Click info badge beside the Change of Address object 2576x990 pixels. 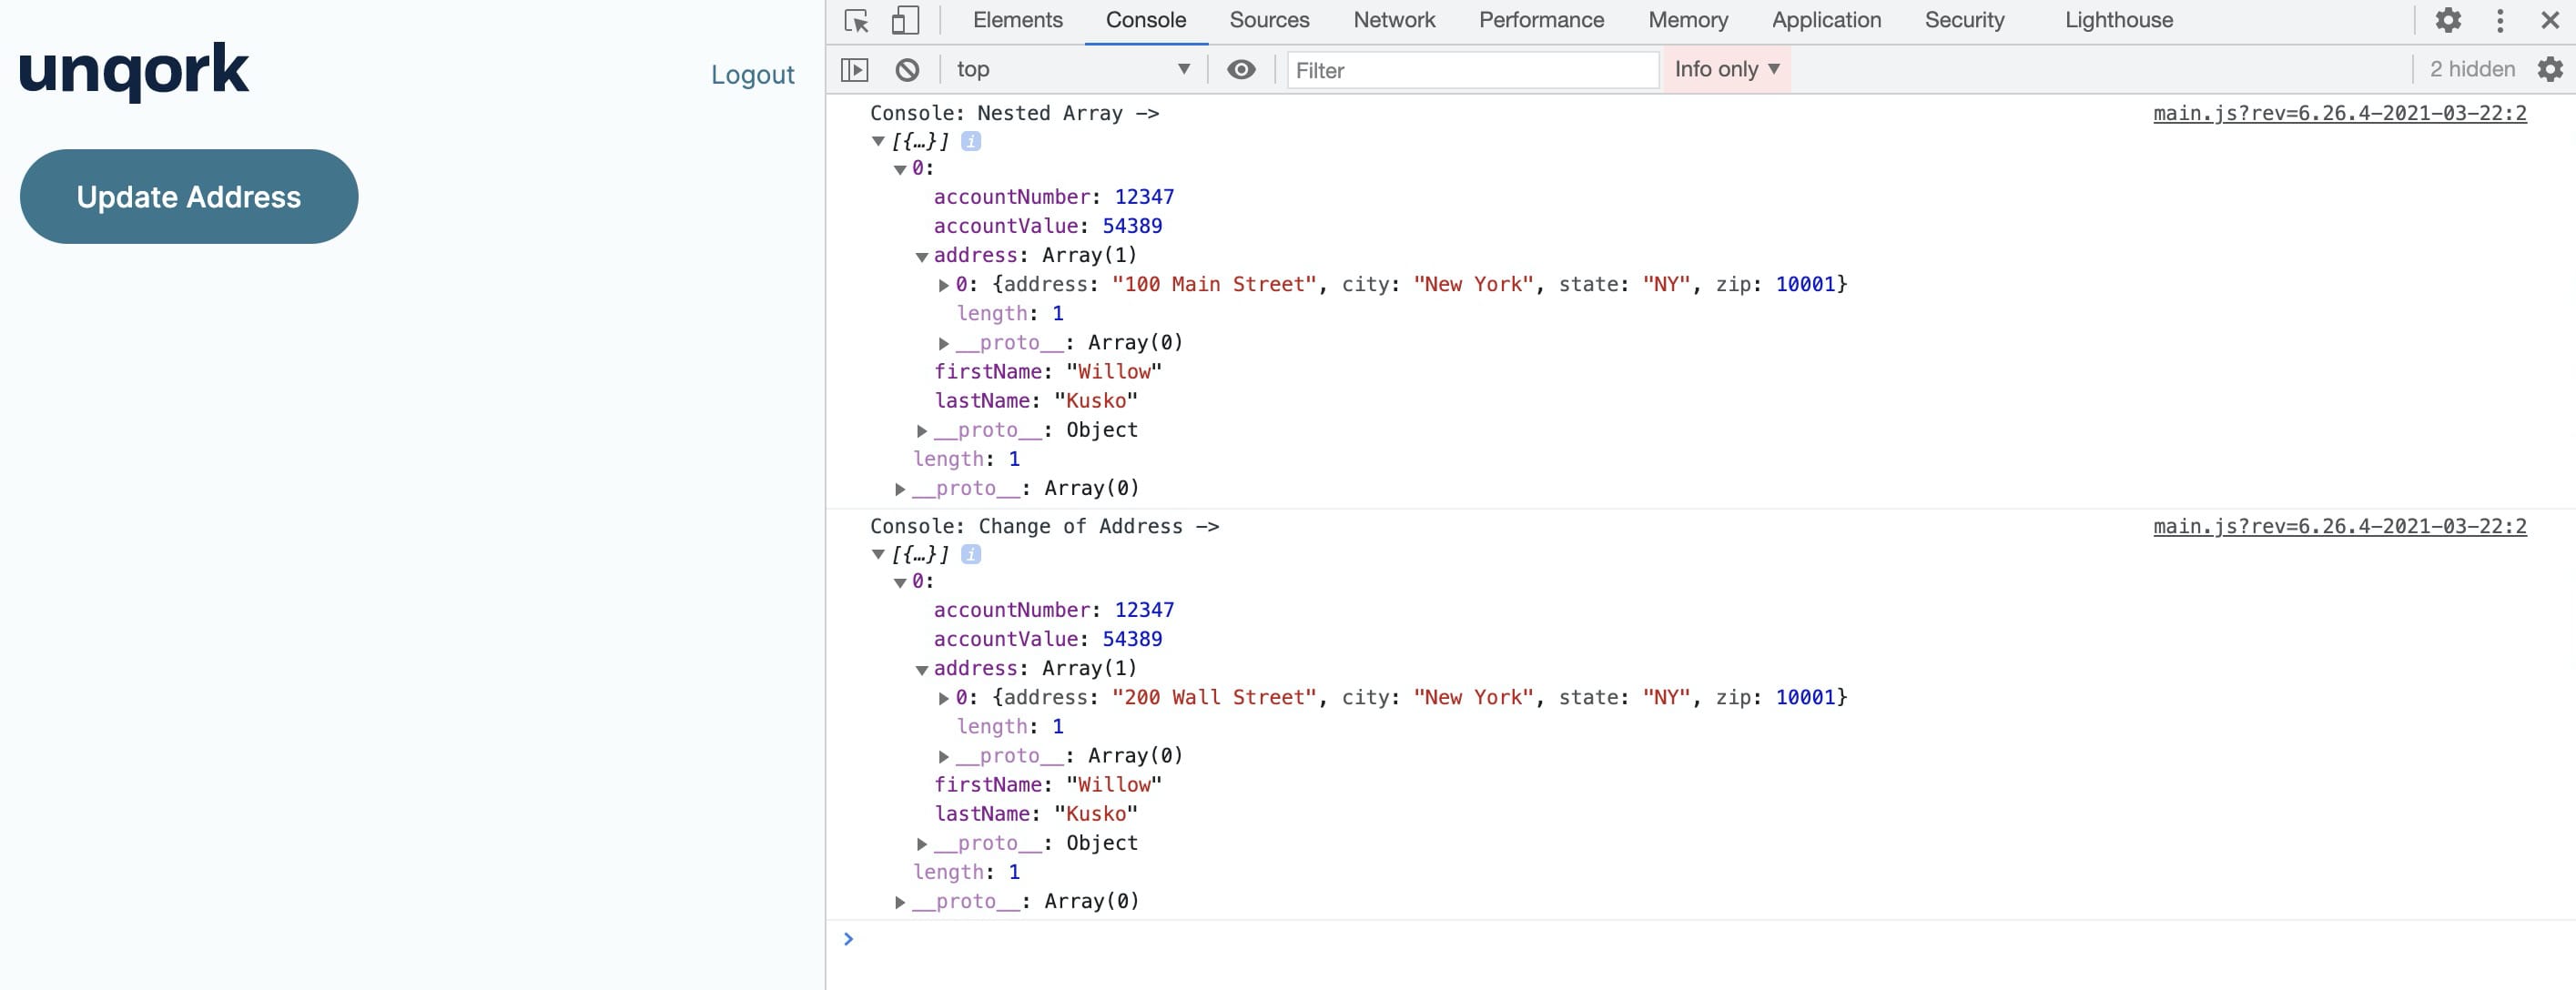pyautogui.click(x=970, y=554)
